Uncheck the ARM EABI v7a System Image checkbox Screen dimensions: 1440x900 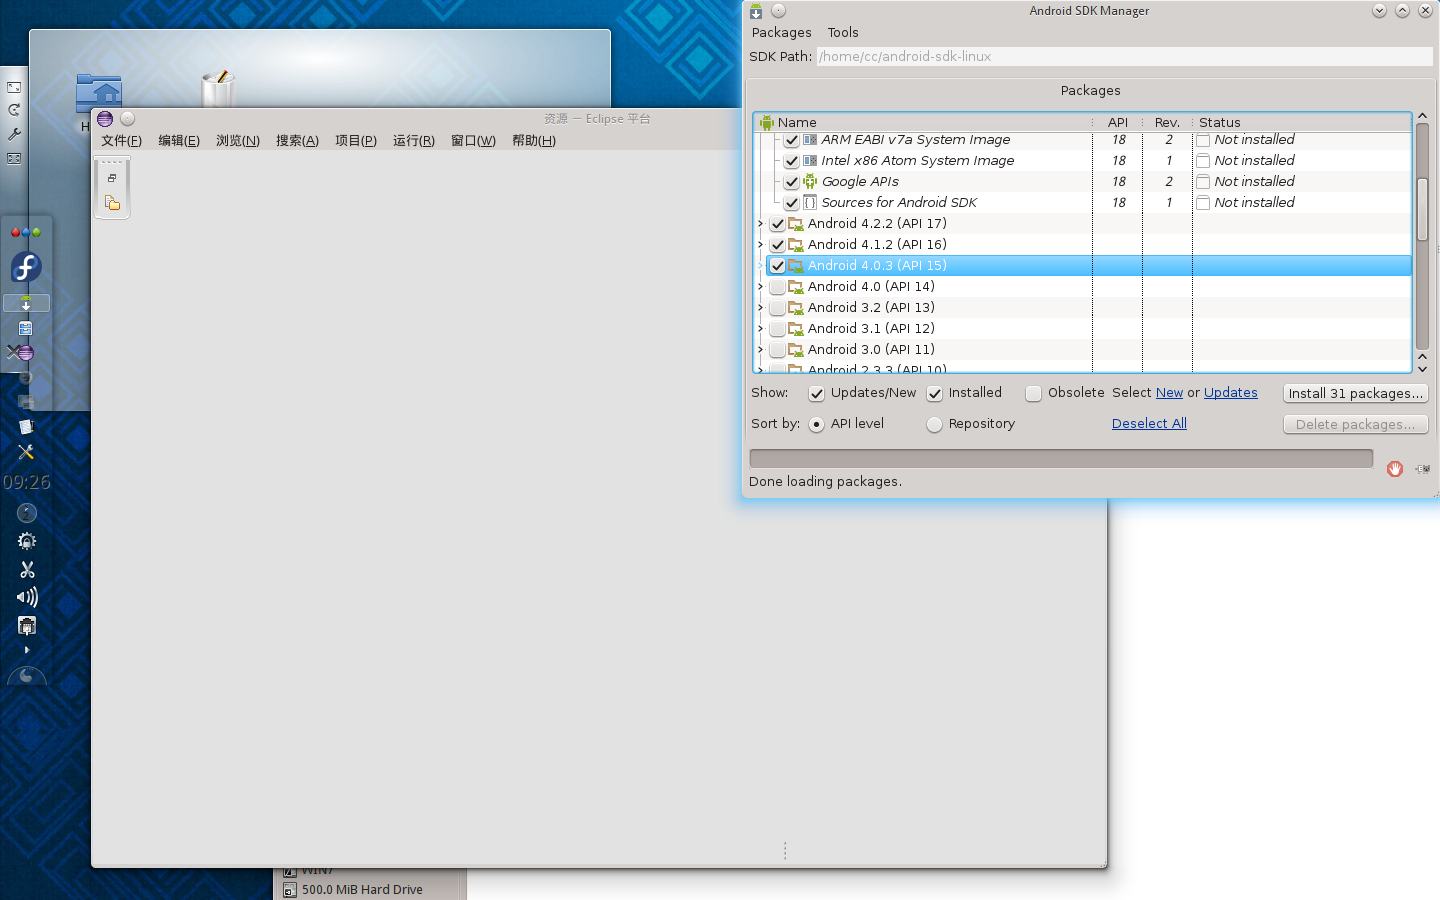click(791, 140)
